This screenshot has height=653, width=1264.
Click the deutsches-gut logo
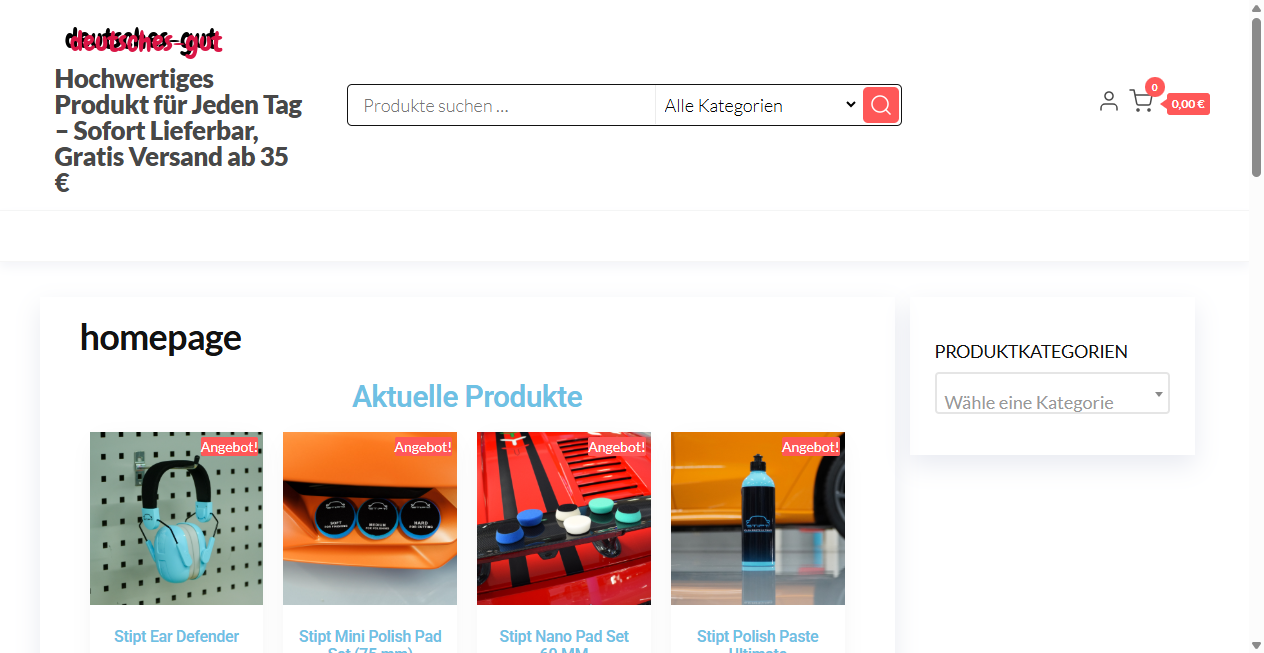pyautogui.click(x=144, y=41)
